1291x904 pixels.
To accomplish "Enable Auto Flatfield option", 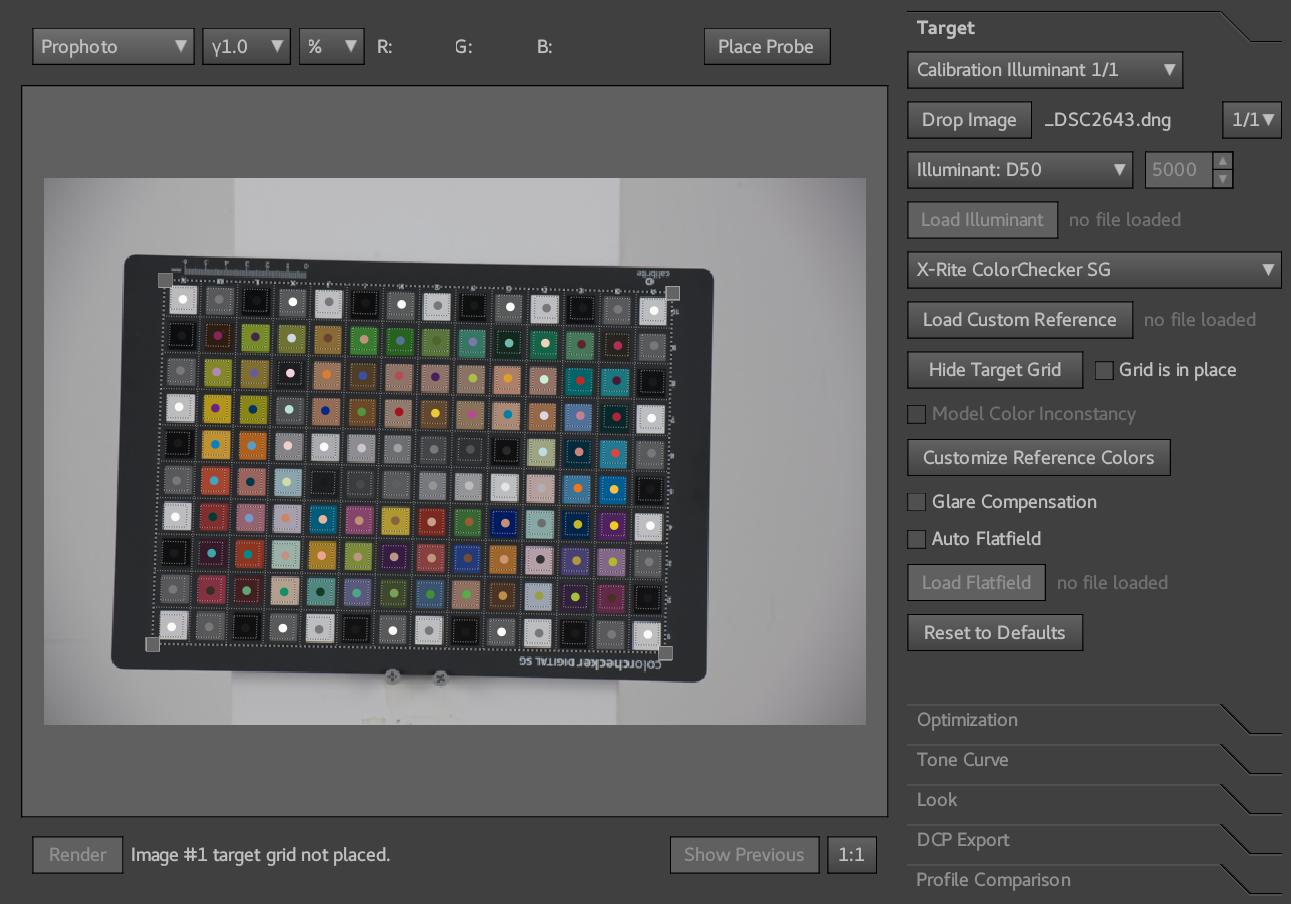I will (x=916, y=539).
